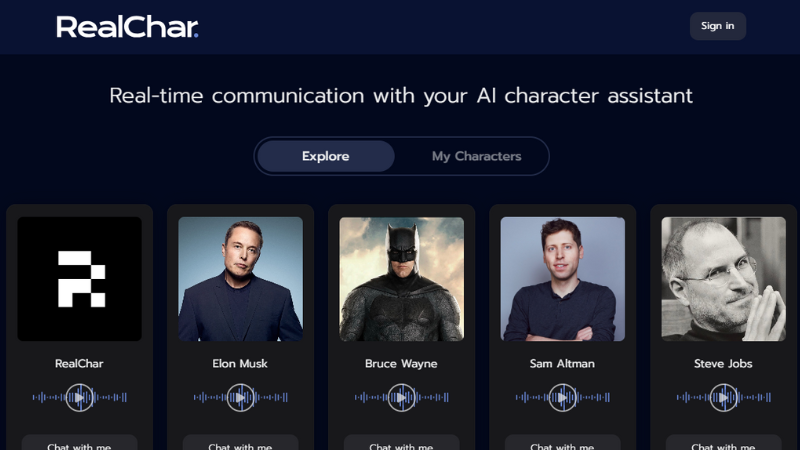Chat with the RealChar character
This screenshot has width=800, height=450.
point(80,443)
